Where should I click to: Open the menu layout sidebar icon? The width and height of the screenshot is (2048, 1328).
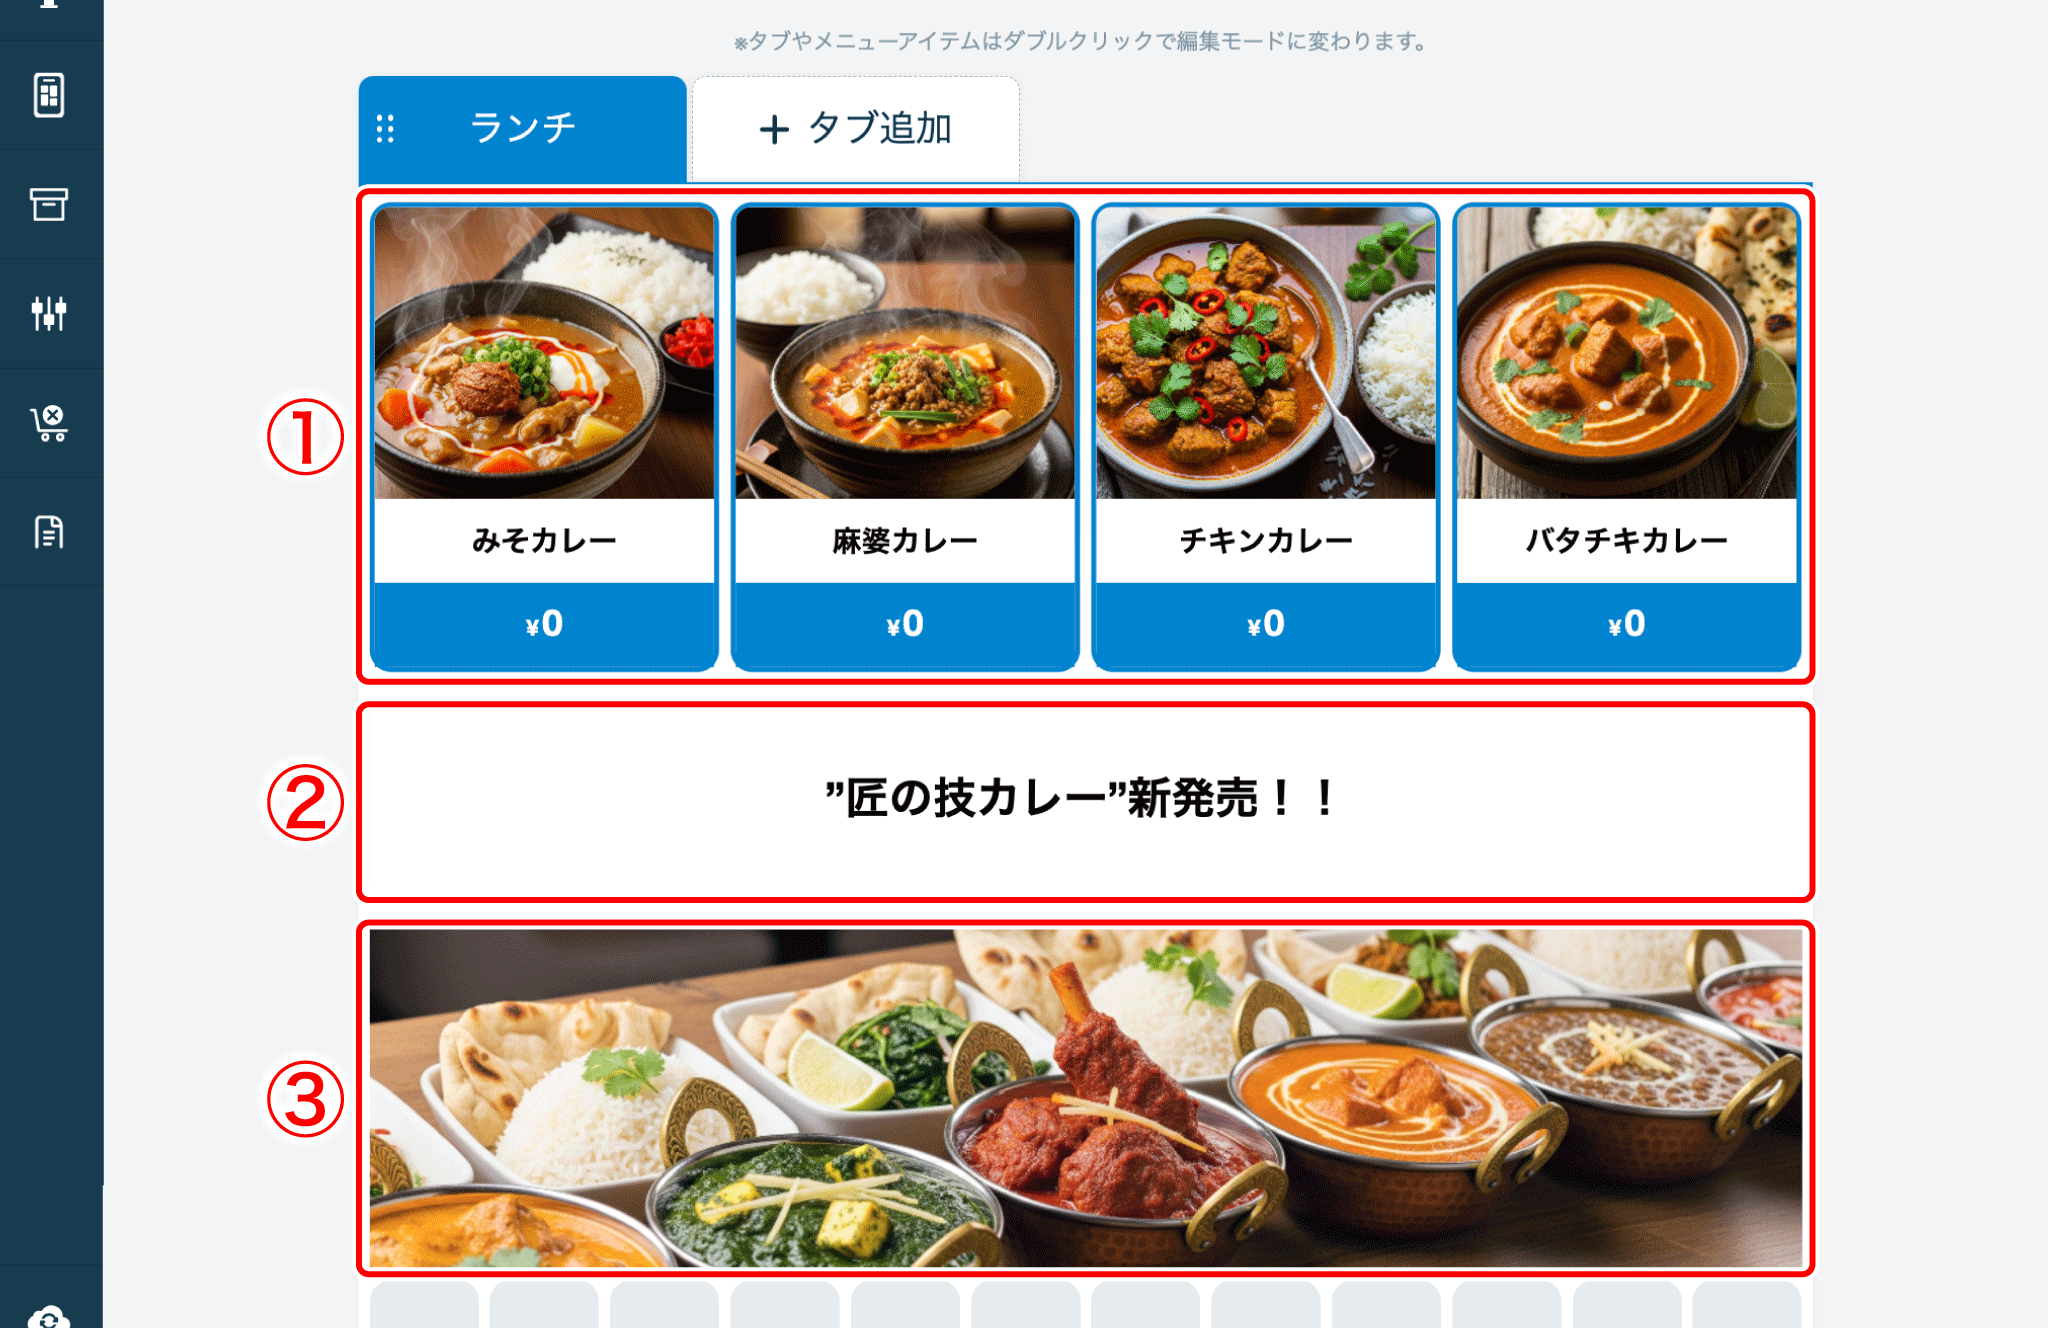49,96
